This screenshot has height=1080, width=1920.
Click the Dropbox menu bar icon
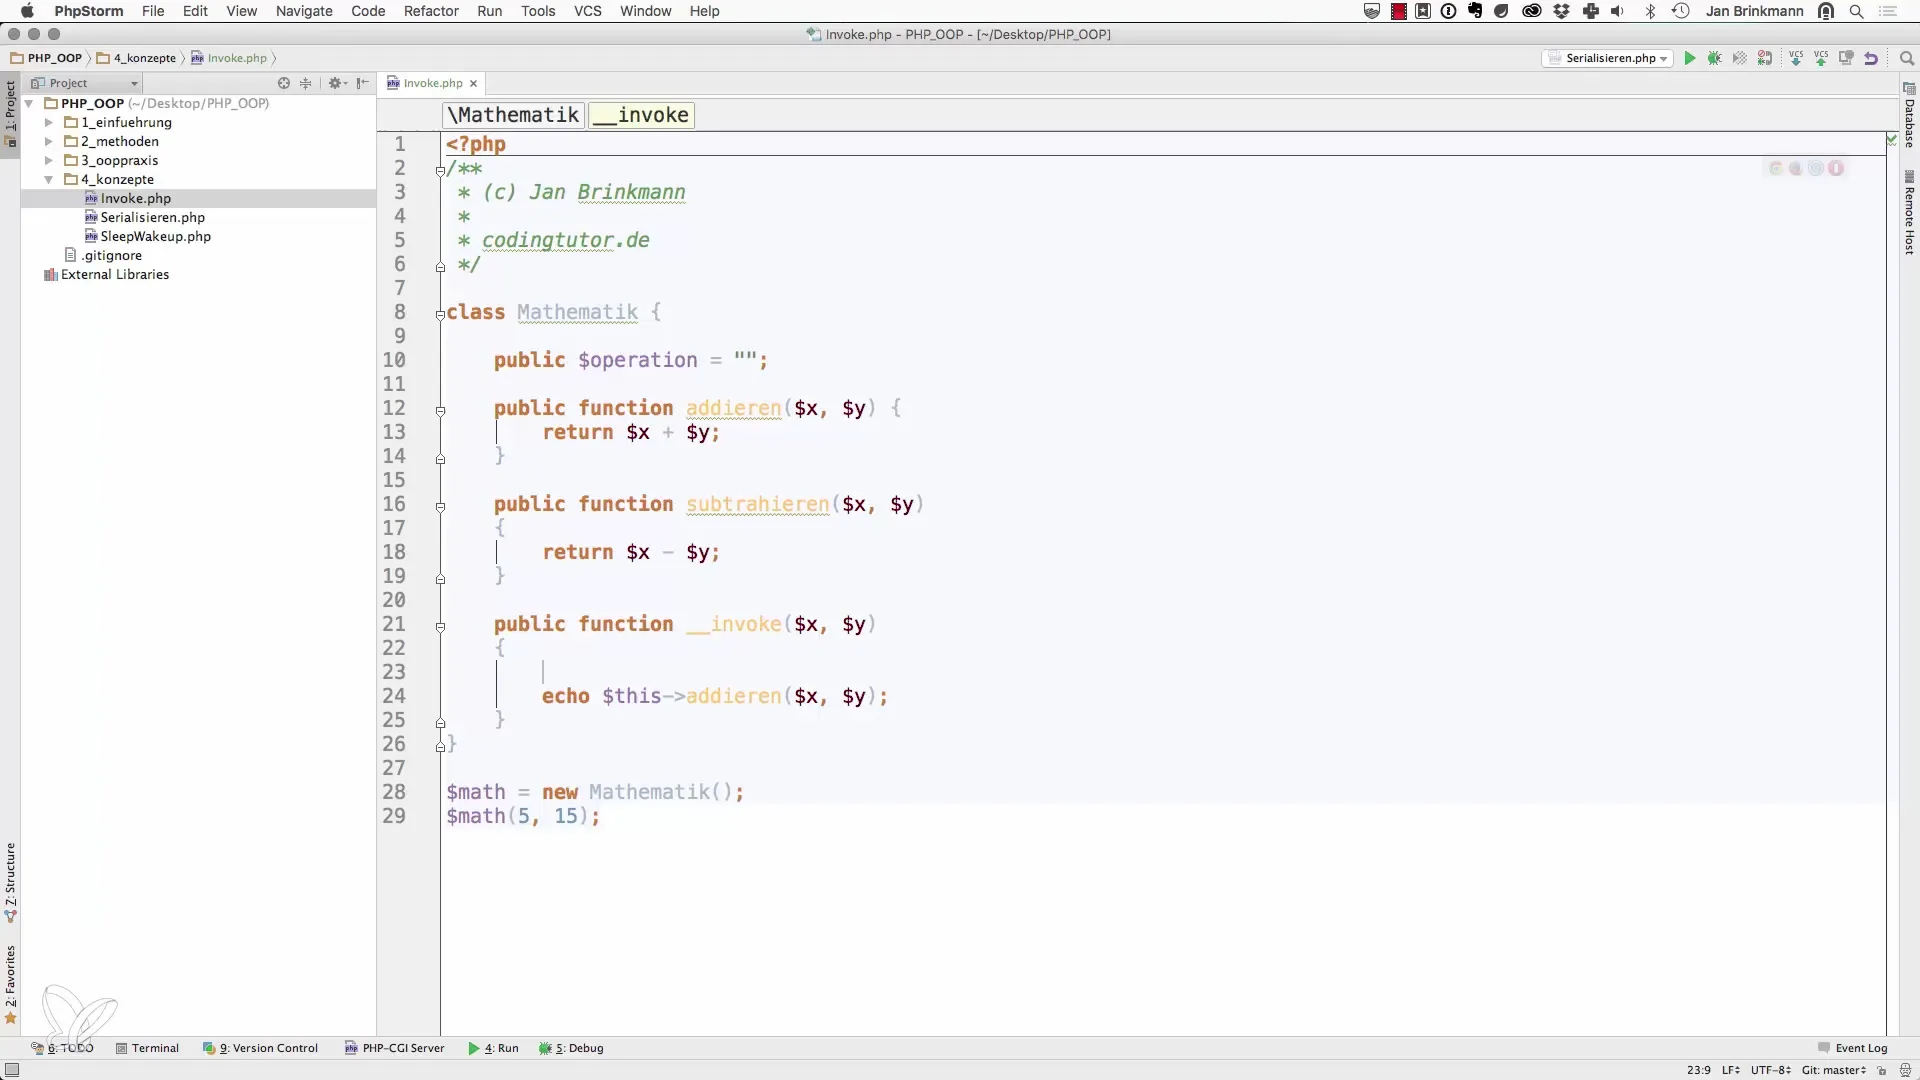pos(1562,11)
